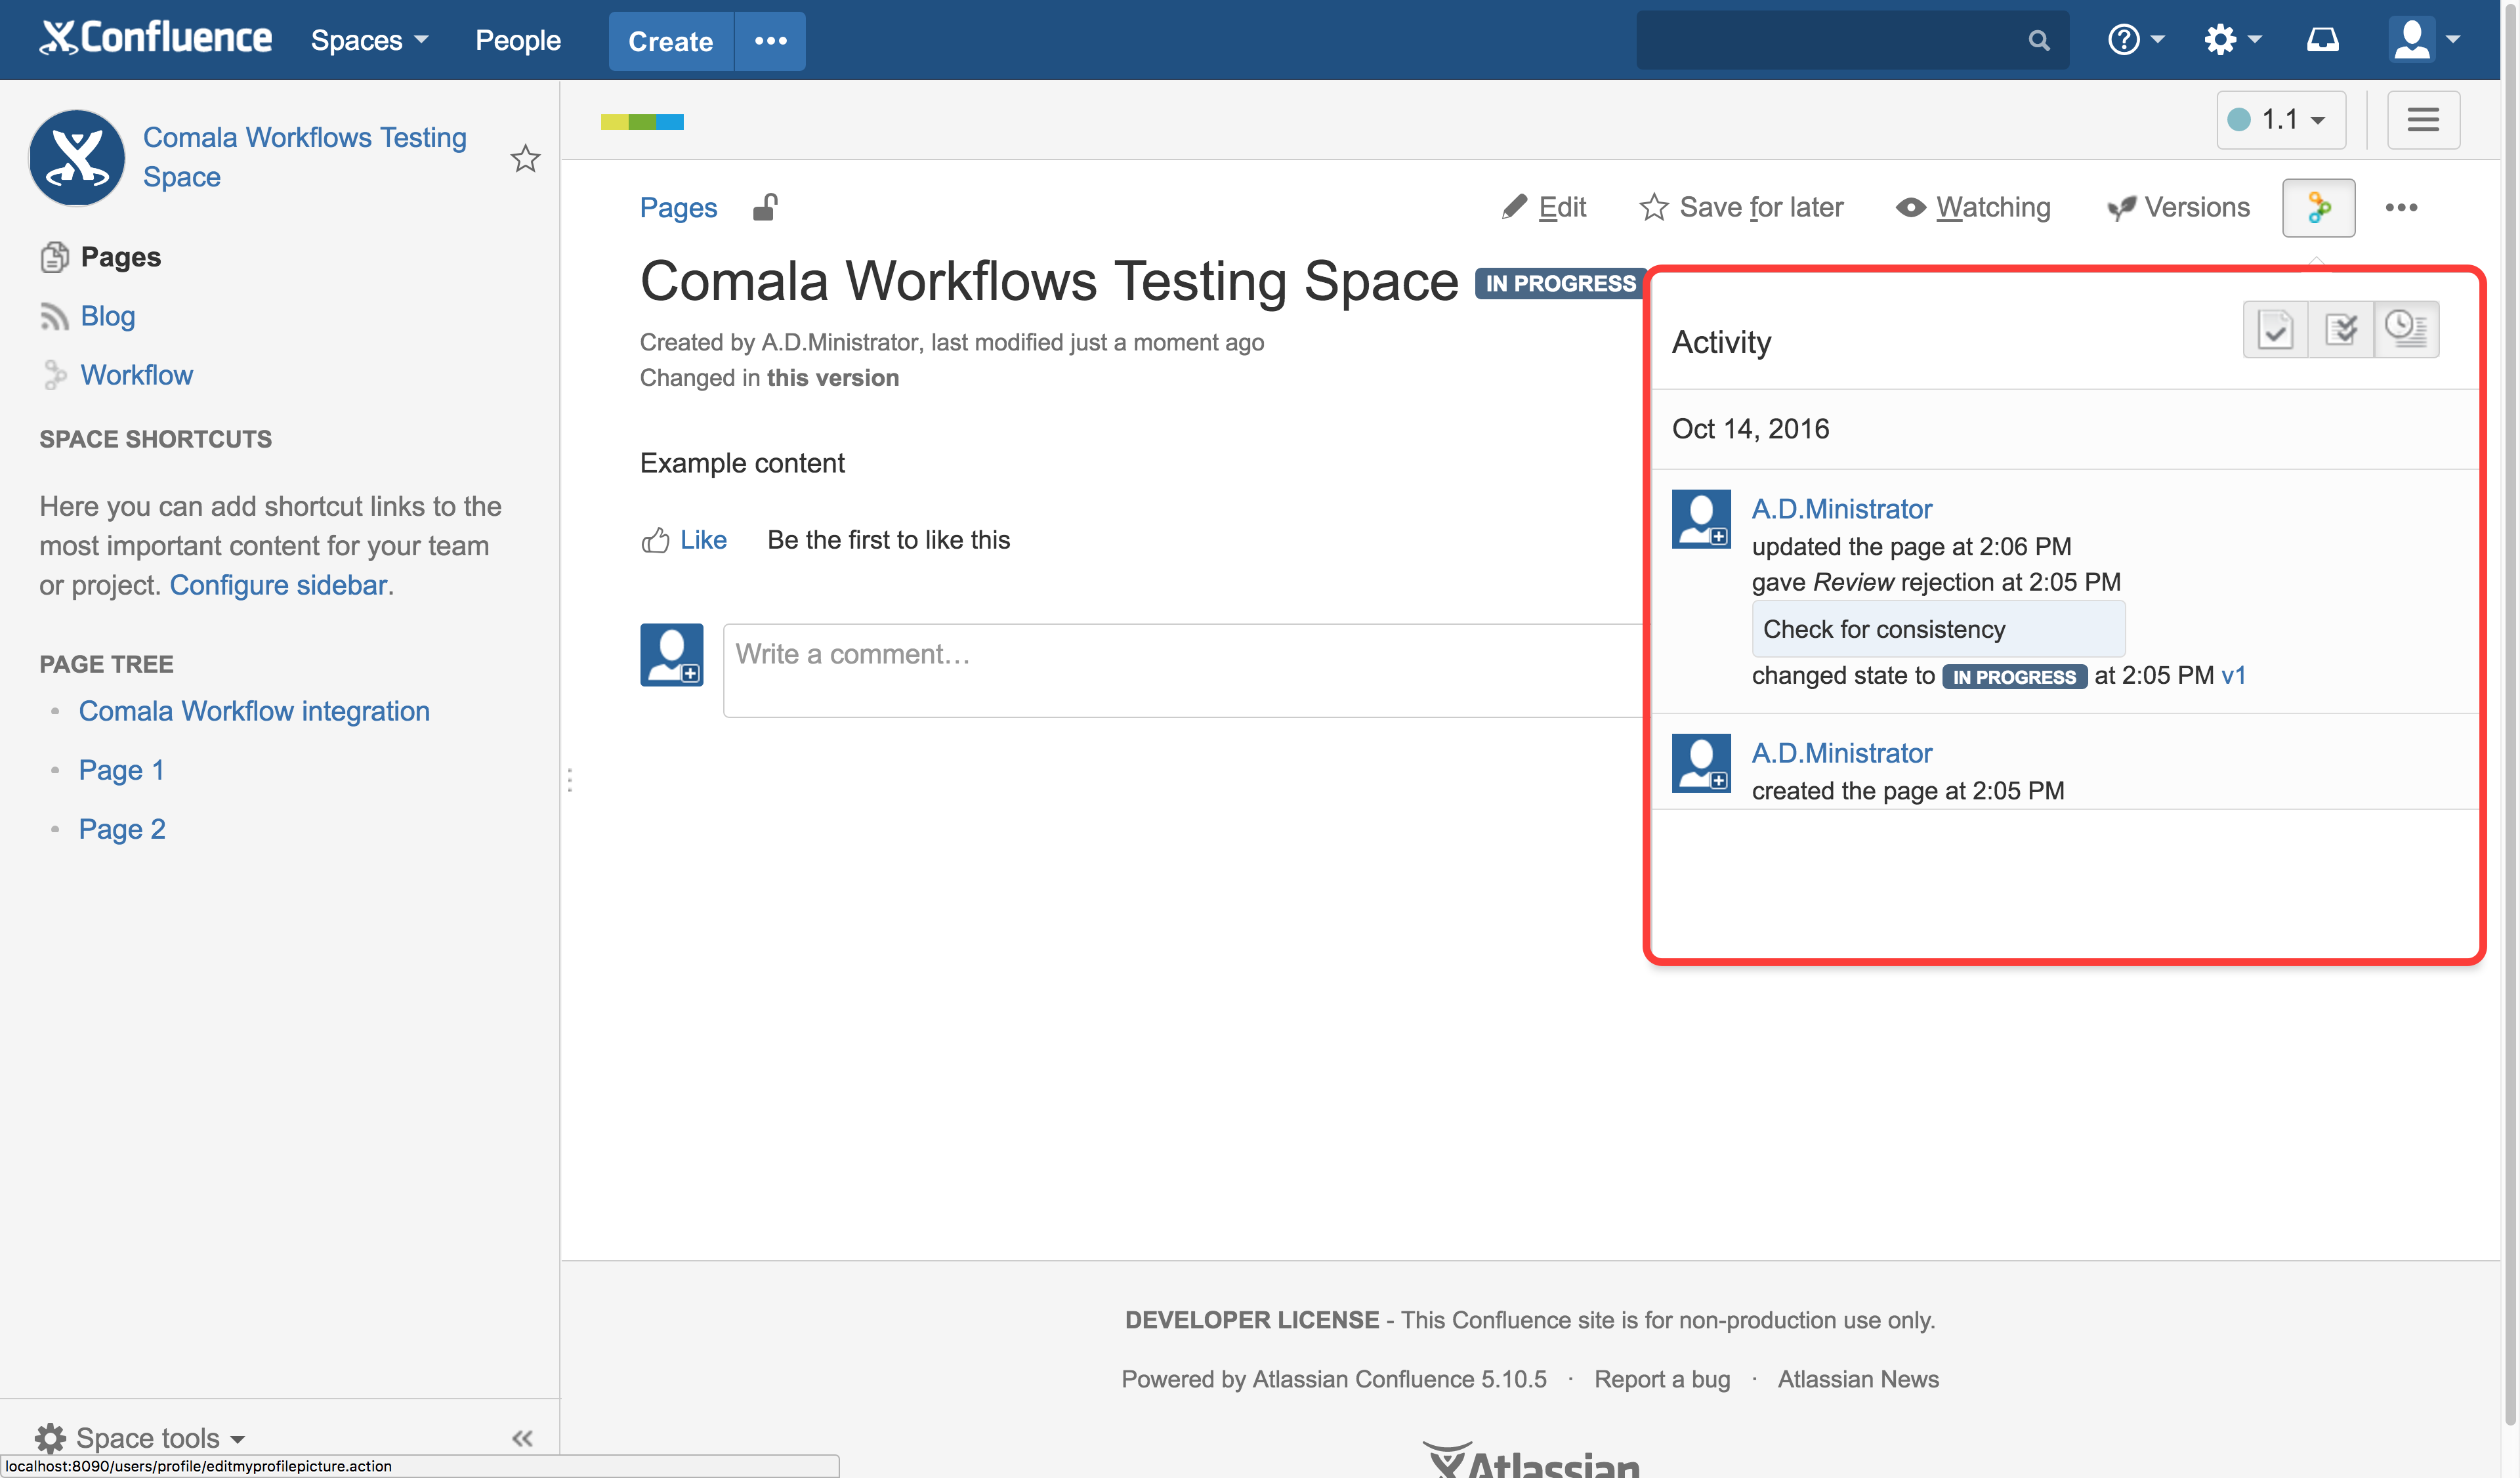Open Page 2 in page tree

[122, 829]
